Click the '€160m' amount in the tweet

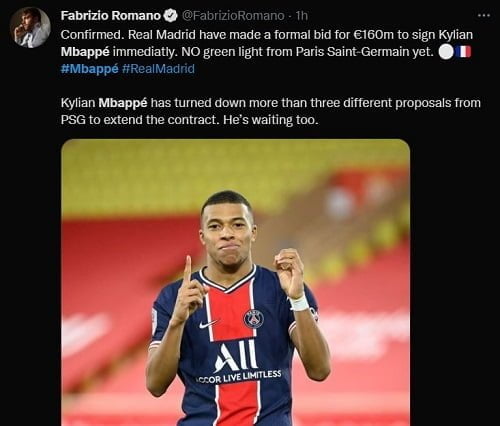click(x=373, y=35)
